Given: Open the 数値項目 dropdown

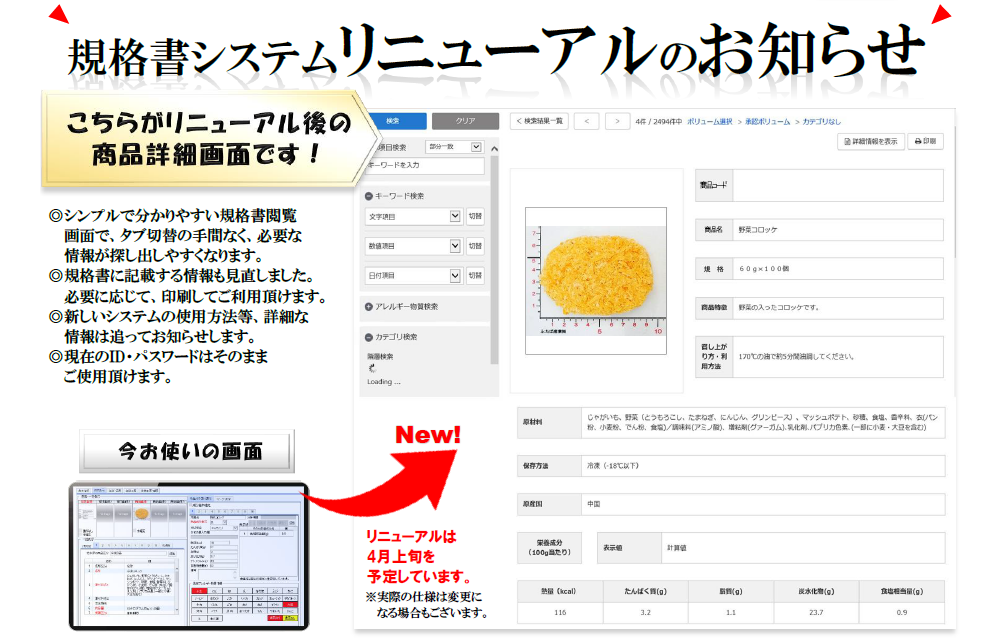Looking at the screenshot, I should [x=413, y=246].
